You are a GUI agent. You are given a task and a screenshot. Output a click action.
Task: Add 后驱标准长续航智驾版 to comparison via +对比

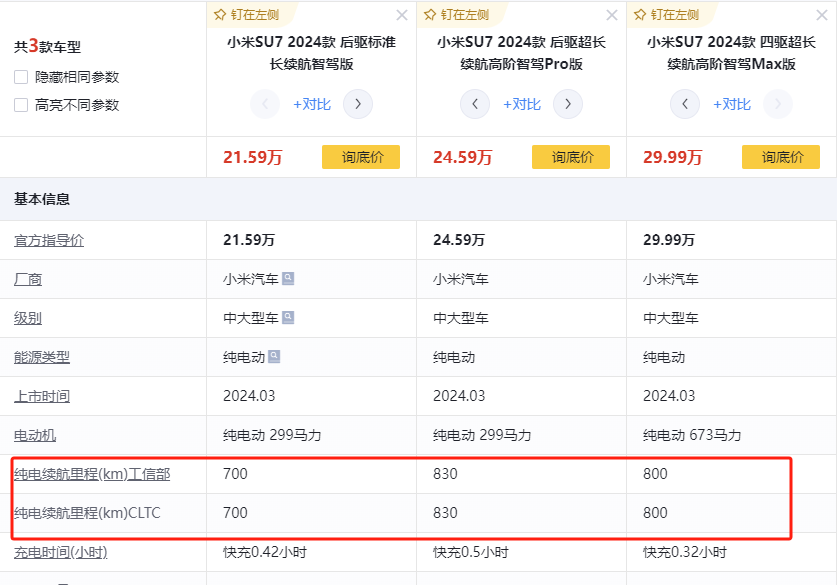(312, 104)
